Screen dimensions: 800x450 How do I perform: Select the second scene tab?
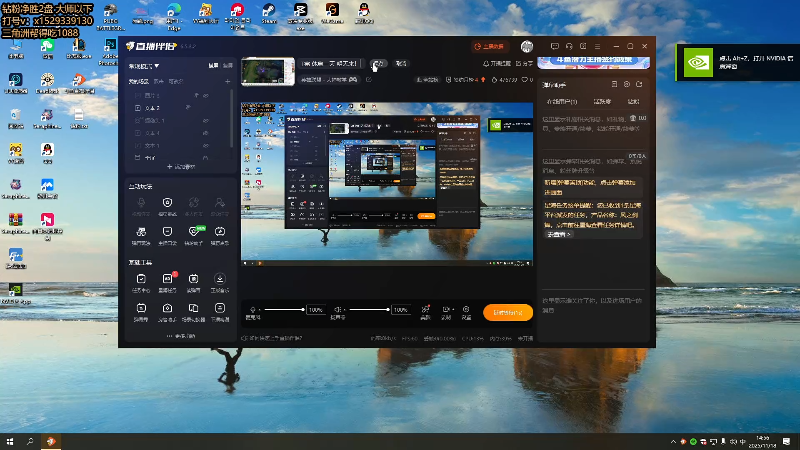tap(159, 82)
